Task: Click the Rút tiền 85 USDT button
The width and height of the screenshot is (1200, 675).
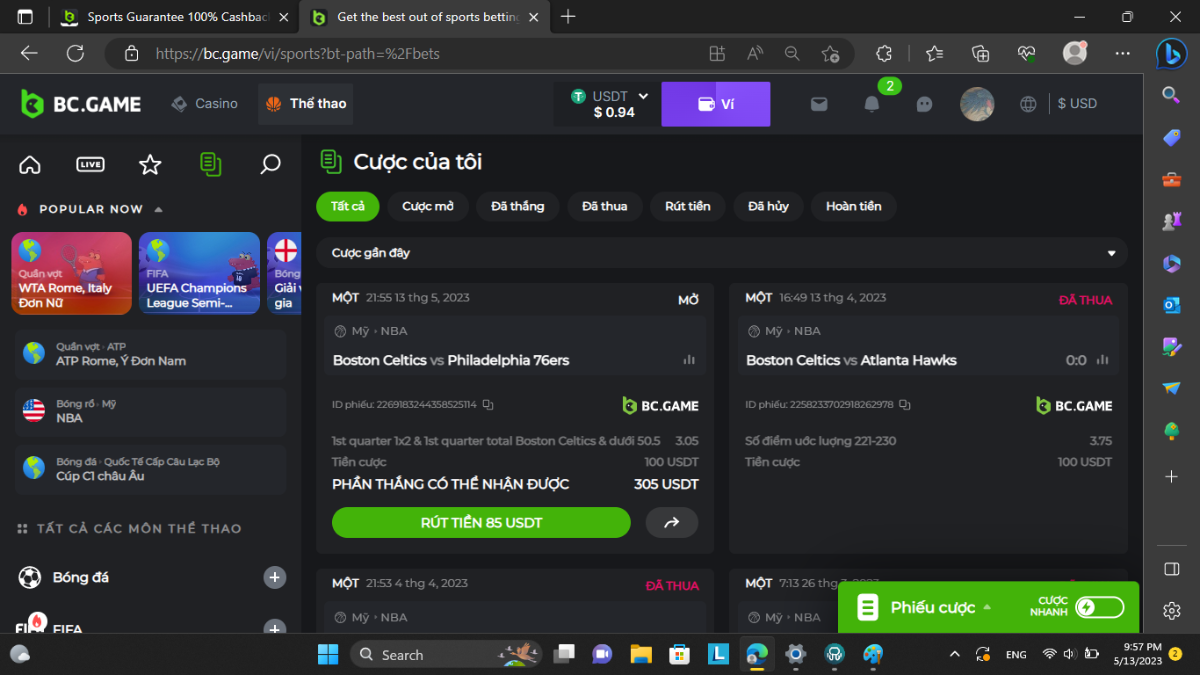Action: pyautogui.click(x=481, y=522)
